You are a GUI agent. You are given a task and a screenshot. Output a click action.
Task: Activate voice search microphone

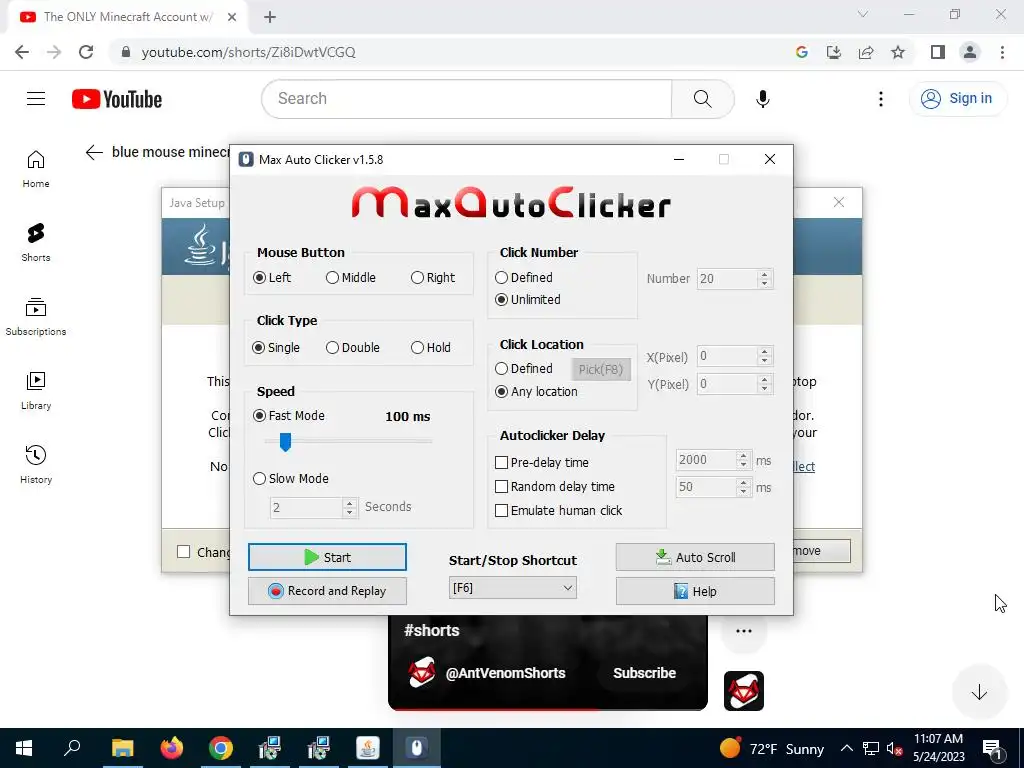point(762,99)
